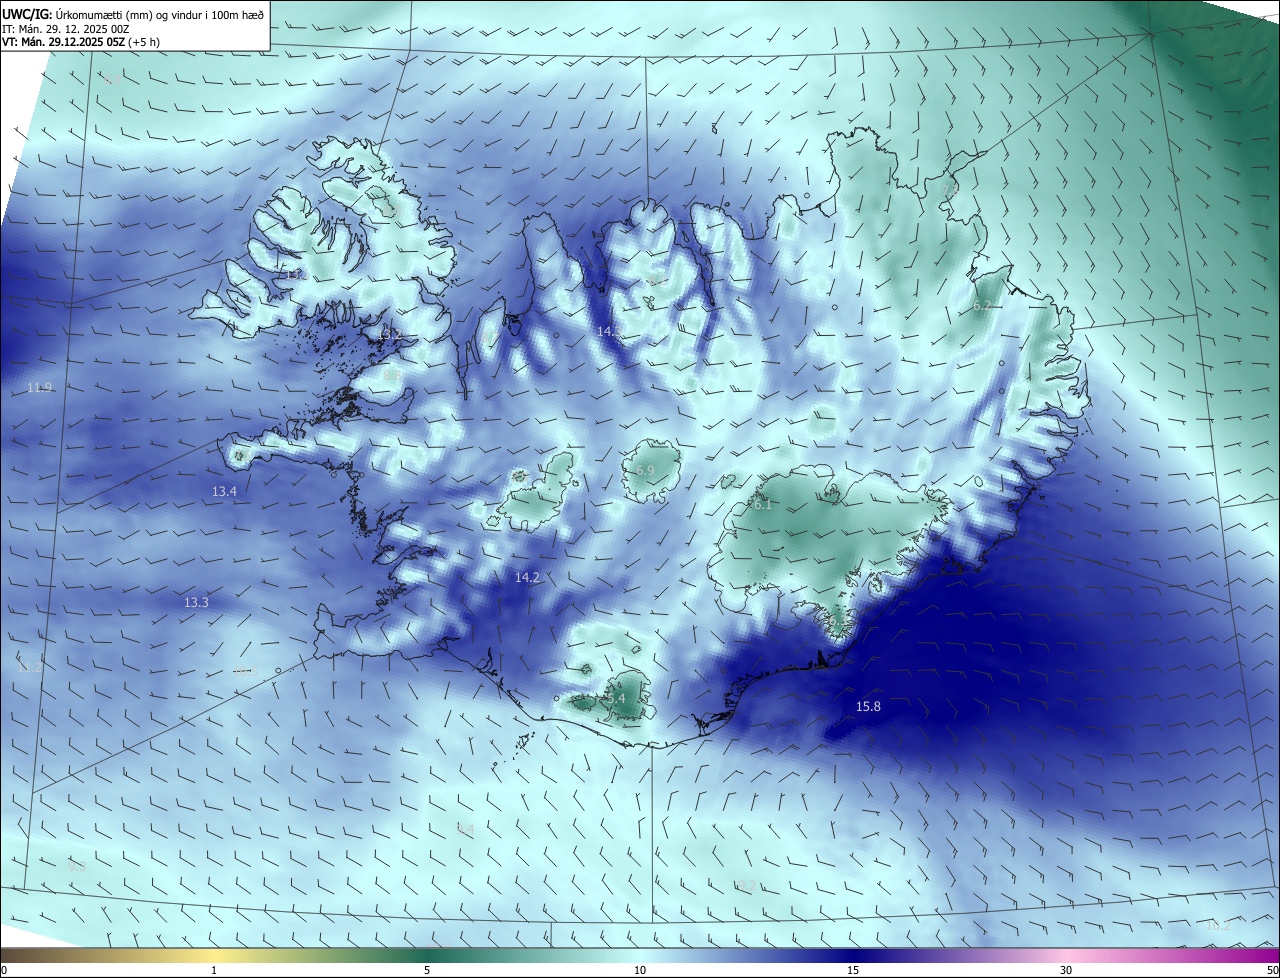This screenshot has height=978, width=1280.
Task: Click the 50 tick on the colour scale
Action: (x=1272, y=970)
